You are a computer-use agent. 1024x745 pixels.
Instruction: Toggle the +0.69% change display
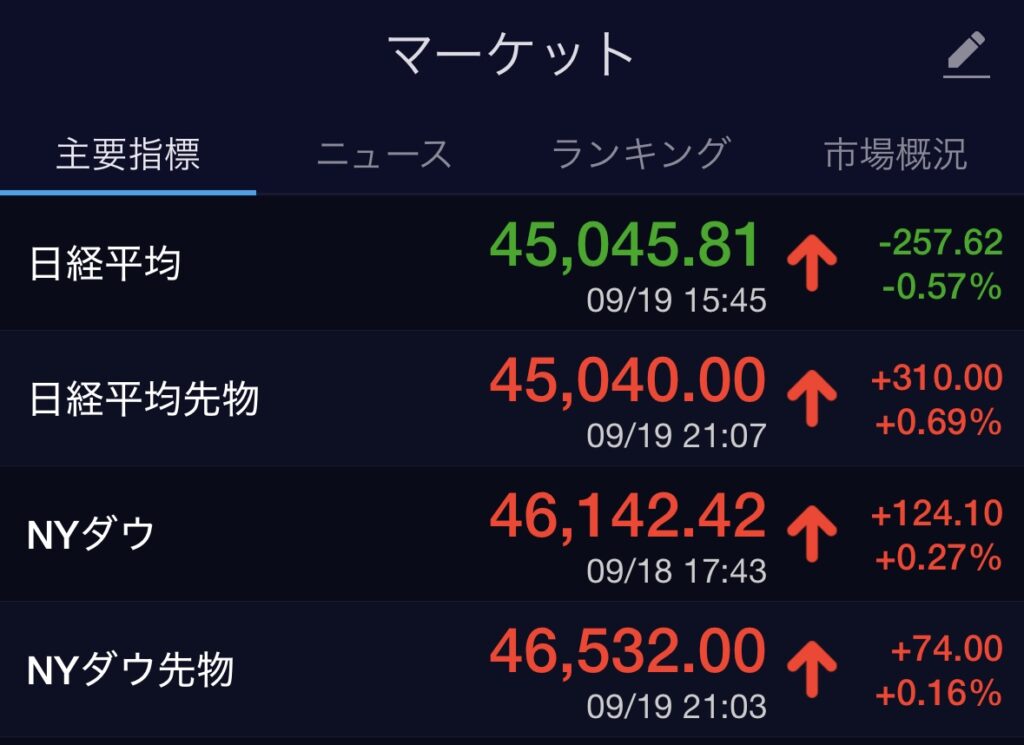click(938, 423)
